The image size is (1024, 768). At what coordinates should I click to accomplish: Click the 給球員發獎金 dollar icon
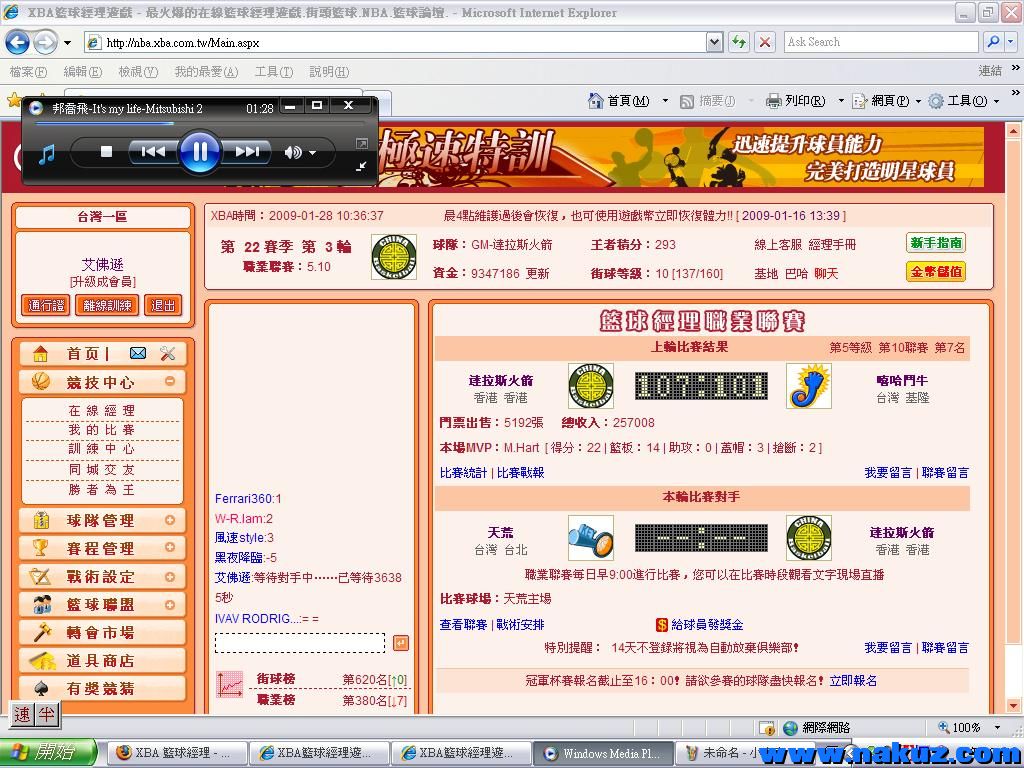[662, 625]
